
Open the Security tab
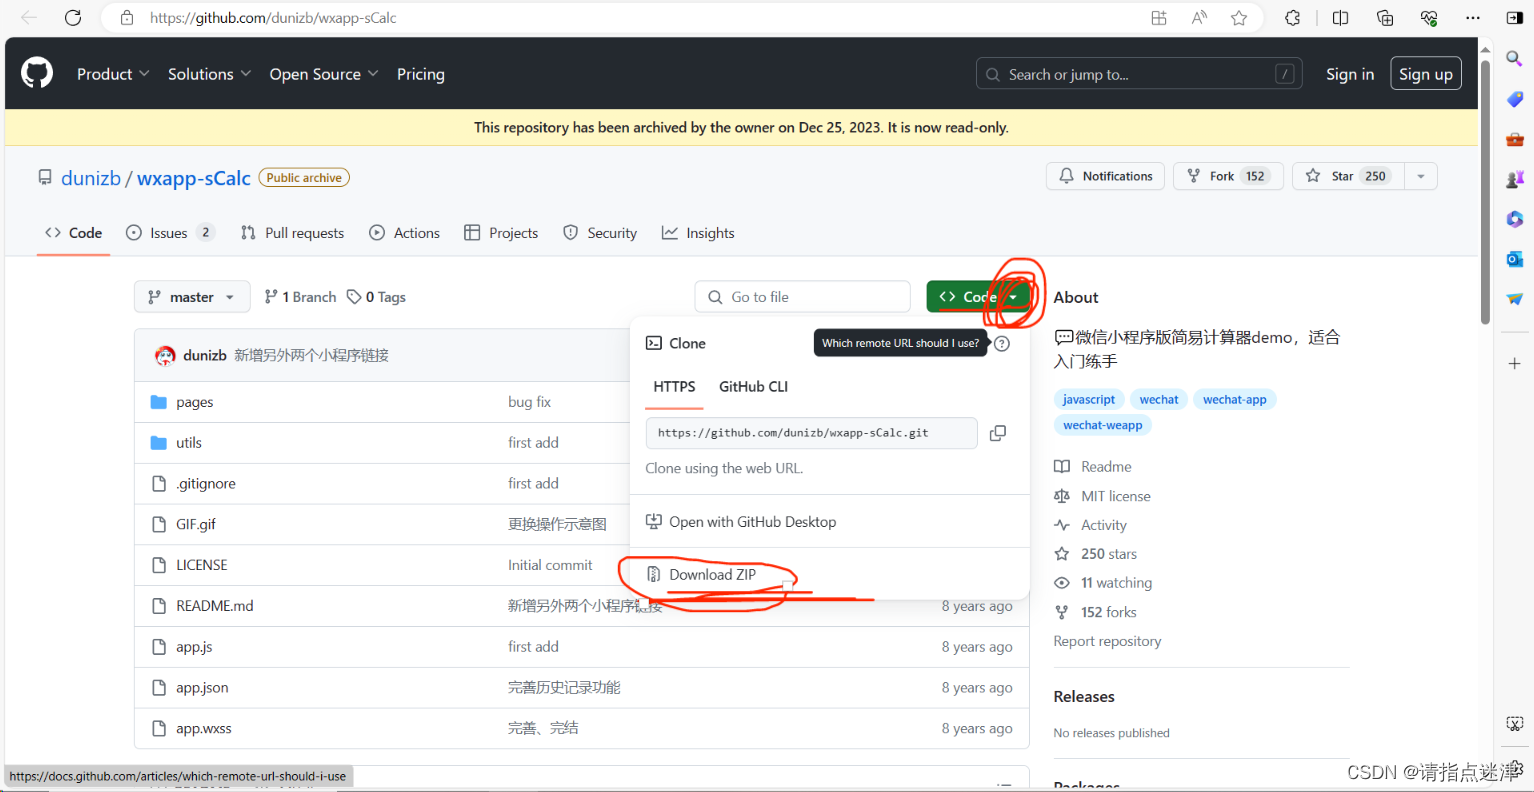(x=600, y=233)
